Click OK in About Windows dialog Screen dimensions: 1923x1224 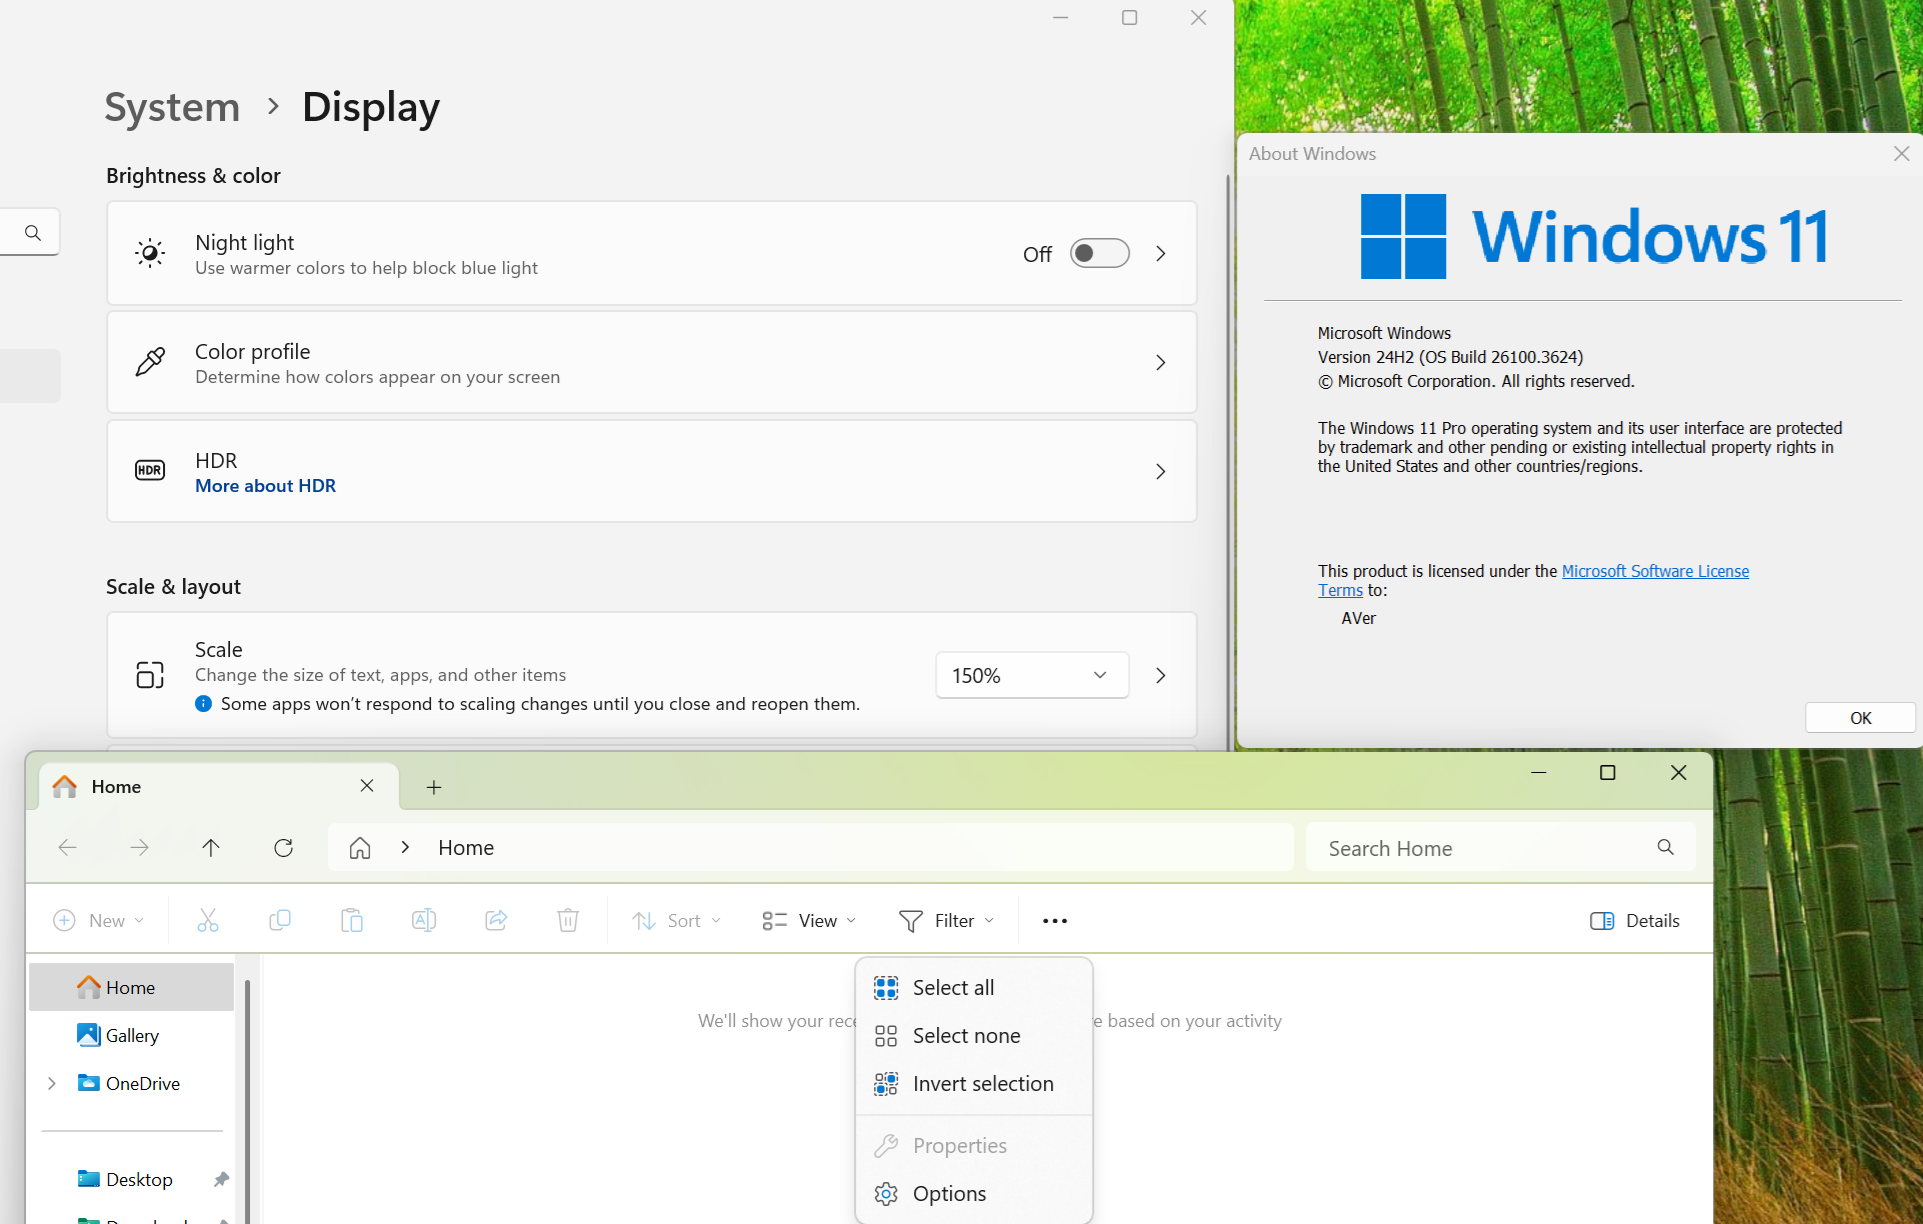1860,718
